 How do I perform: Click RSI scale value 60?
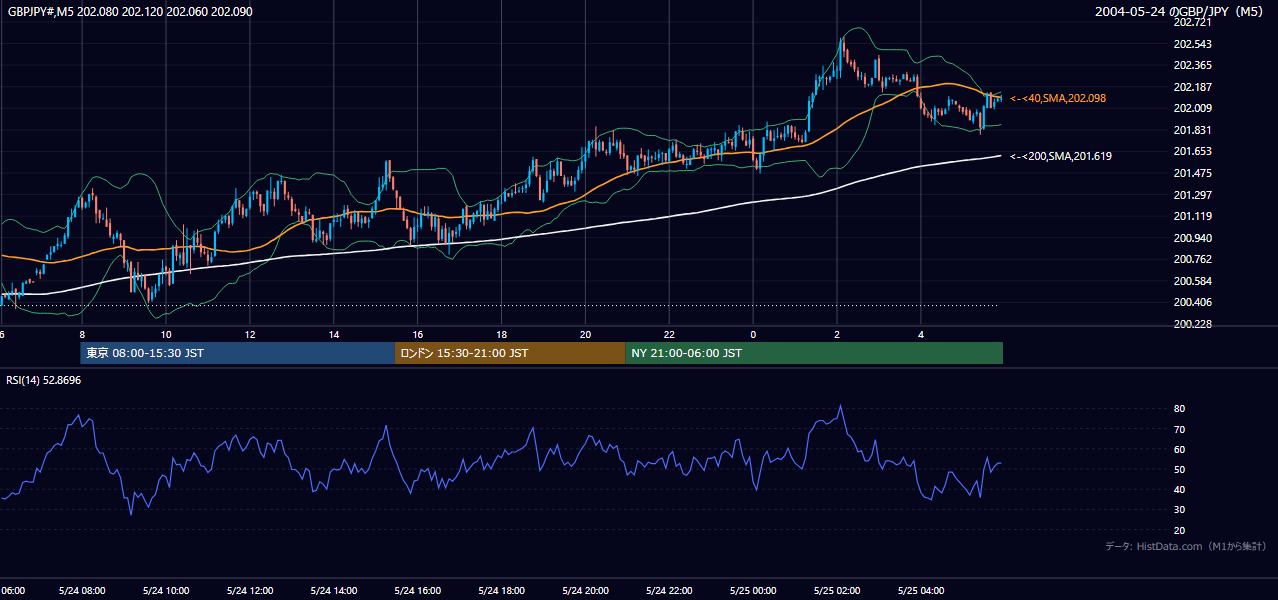coord(1179,449)
